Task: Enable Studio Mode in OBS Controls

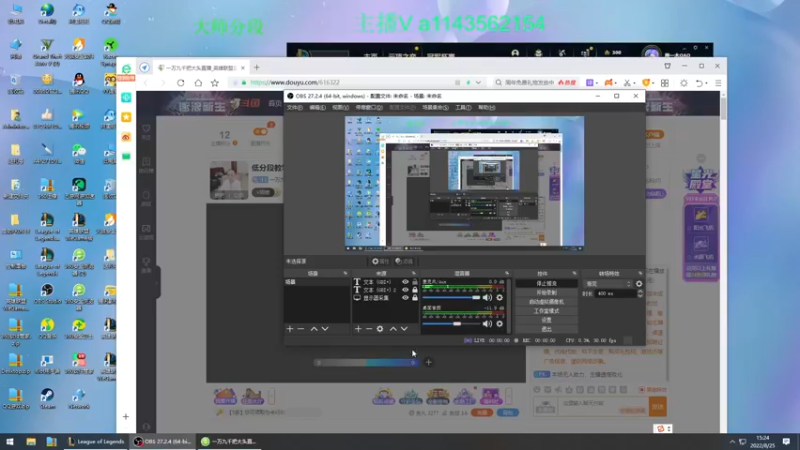Action: (546, 311)
